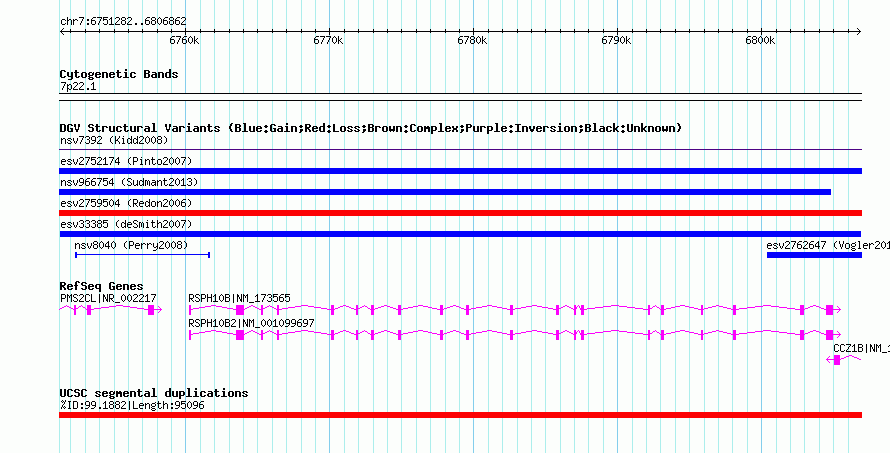Click the 6800k ruler tick label
The image size is (890, 453).
[760, 41]
